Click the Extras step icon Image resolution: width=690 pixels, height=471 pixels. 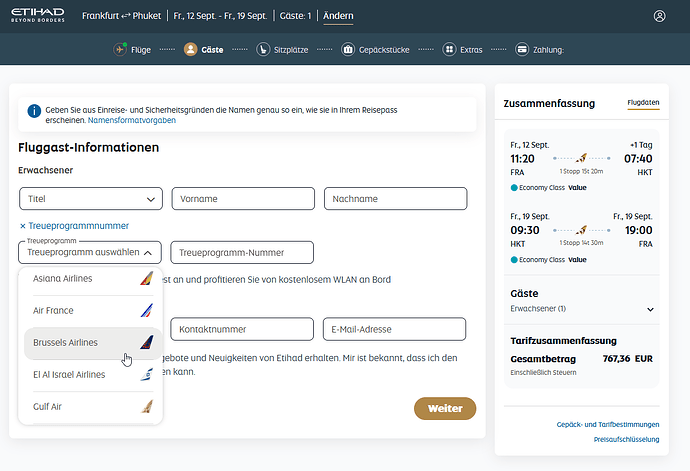tap(449, 49)
